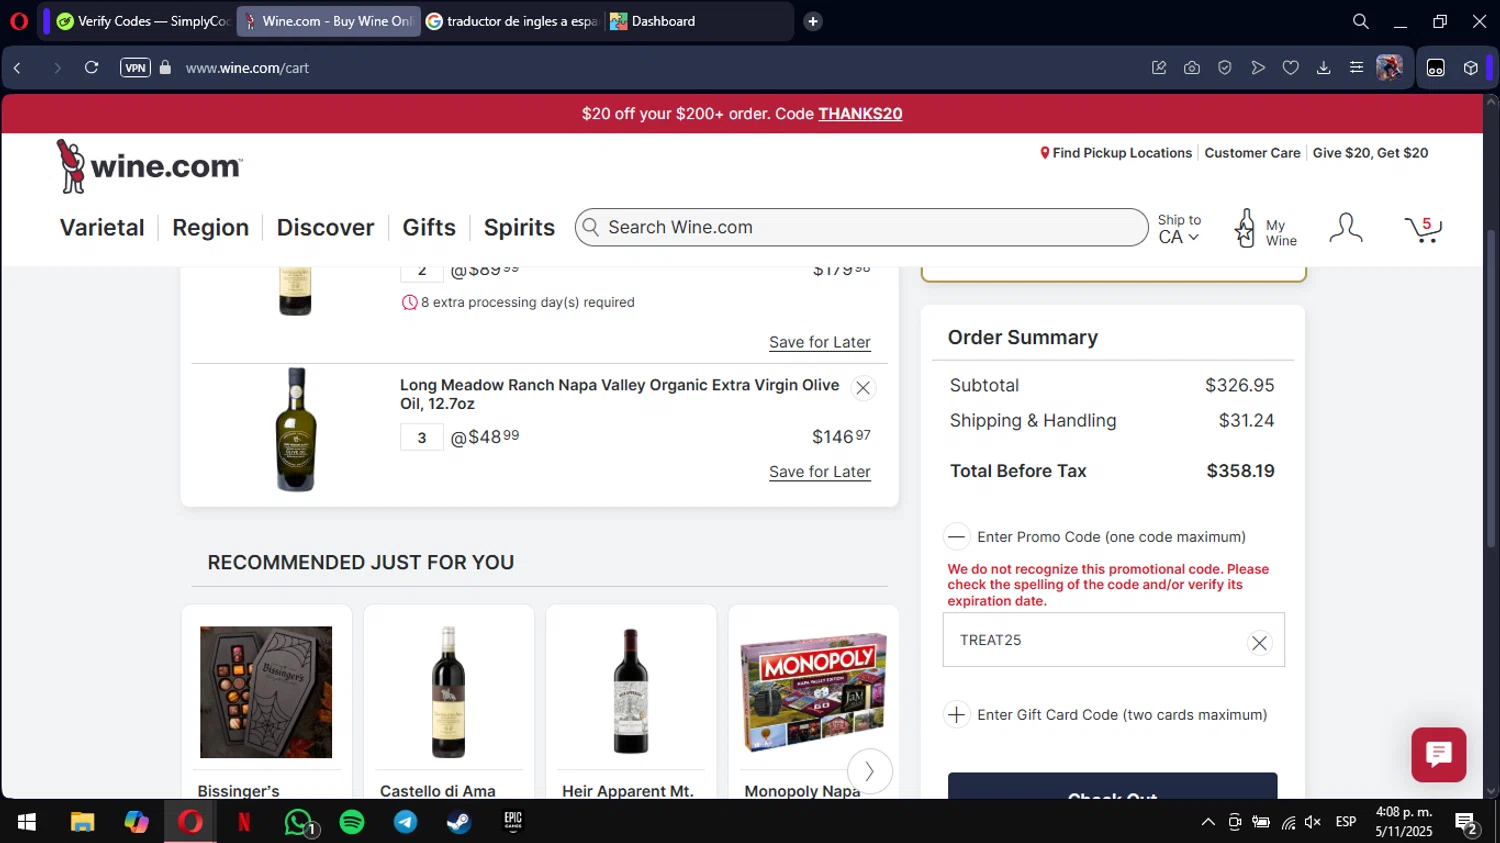The width and height of the screenshot is (1500, 843).
Task: Click the site lock icon in address bar
Action: coord(166,68)
